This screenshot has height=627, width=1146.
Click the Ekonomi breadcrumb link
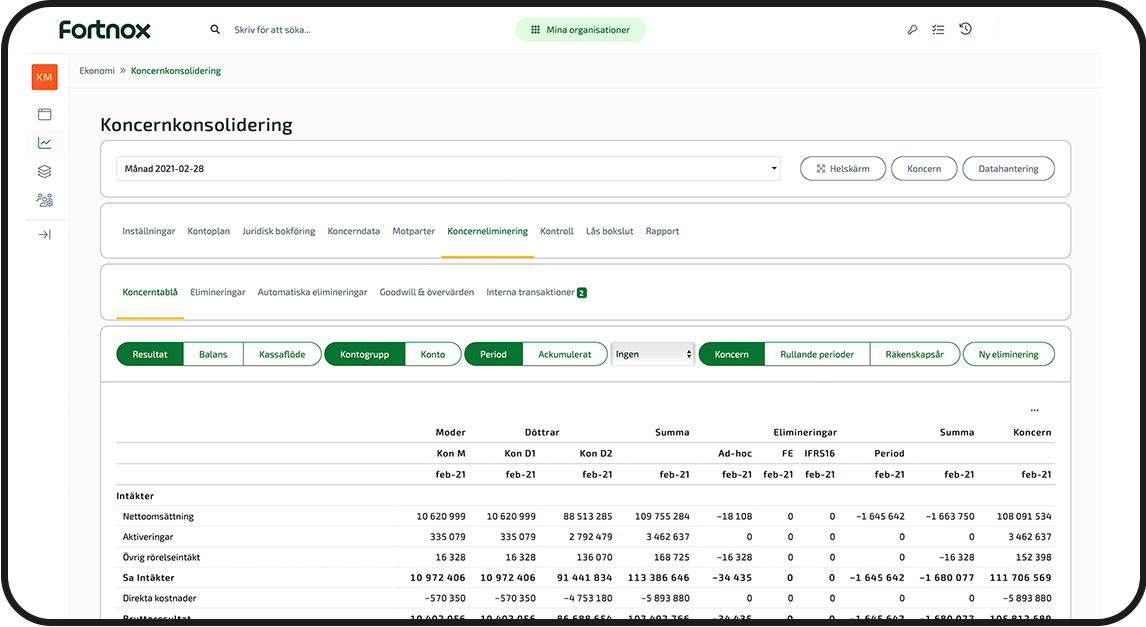pyautogui.click(x=97, y=71)
